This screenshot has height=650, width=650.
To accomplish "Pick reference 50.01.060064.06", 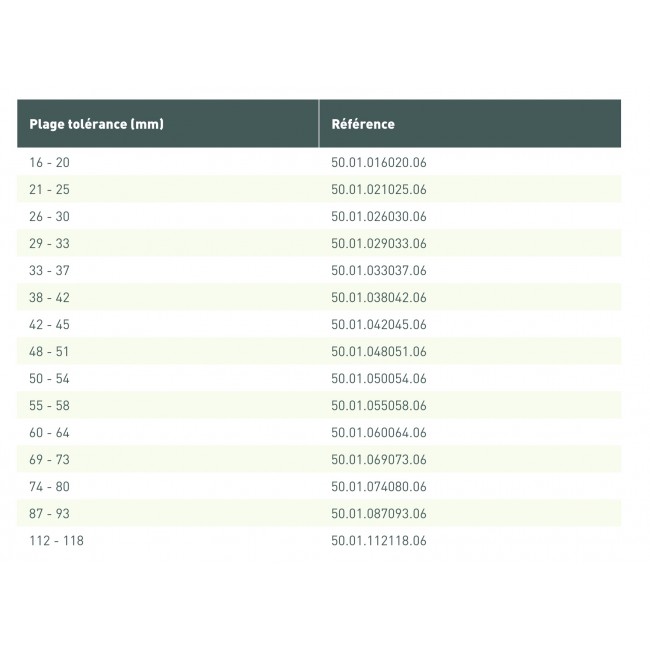I will click(x=379, y=432).
